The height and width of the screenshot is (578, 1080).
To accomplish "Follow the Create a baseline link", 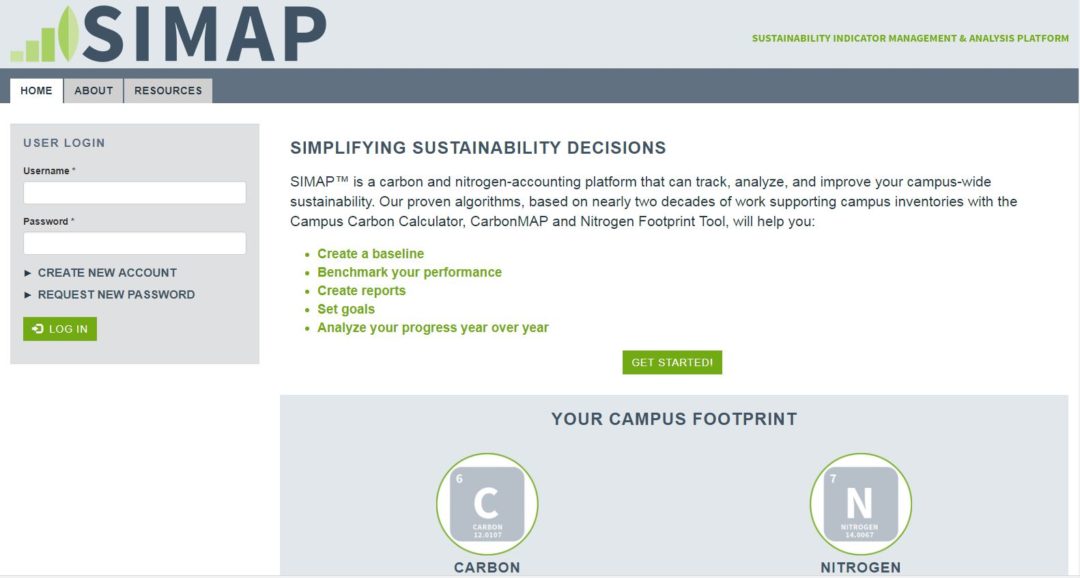I will coord(371,254).
